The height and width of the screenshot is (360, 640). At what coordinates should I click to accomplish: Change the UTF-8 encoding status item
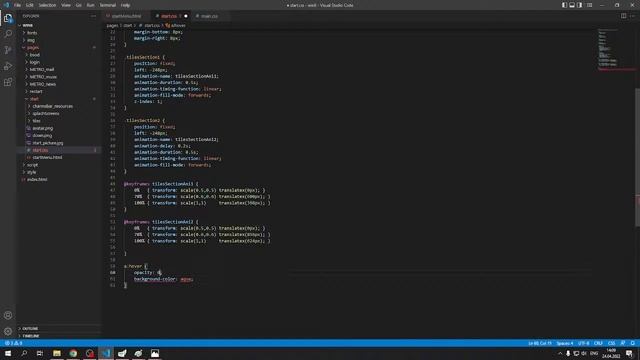[584, 343]
